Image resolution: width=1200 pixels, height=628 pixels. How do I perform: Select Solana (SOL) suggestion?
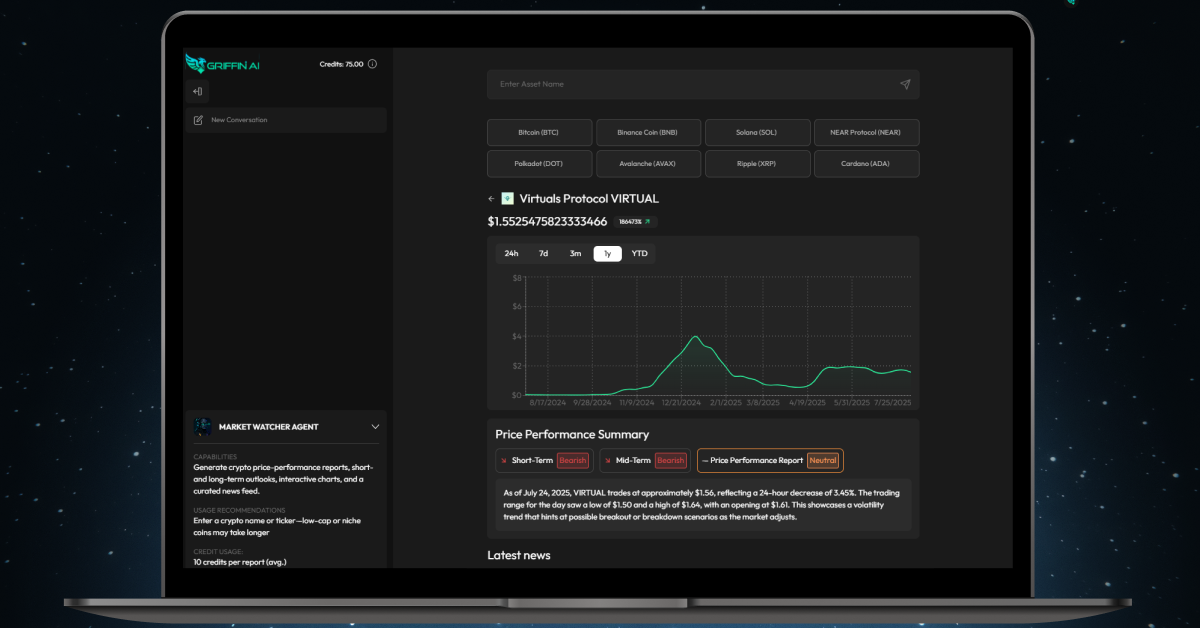758,133
